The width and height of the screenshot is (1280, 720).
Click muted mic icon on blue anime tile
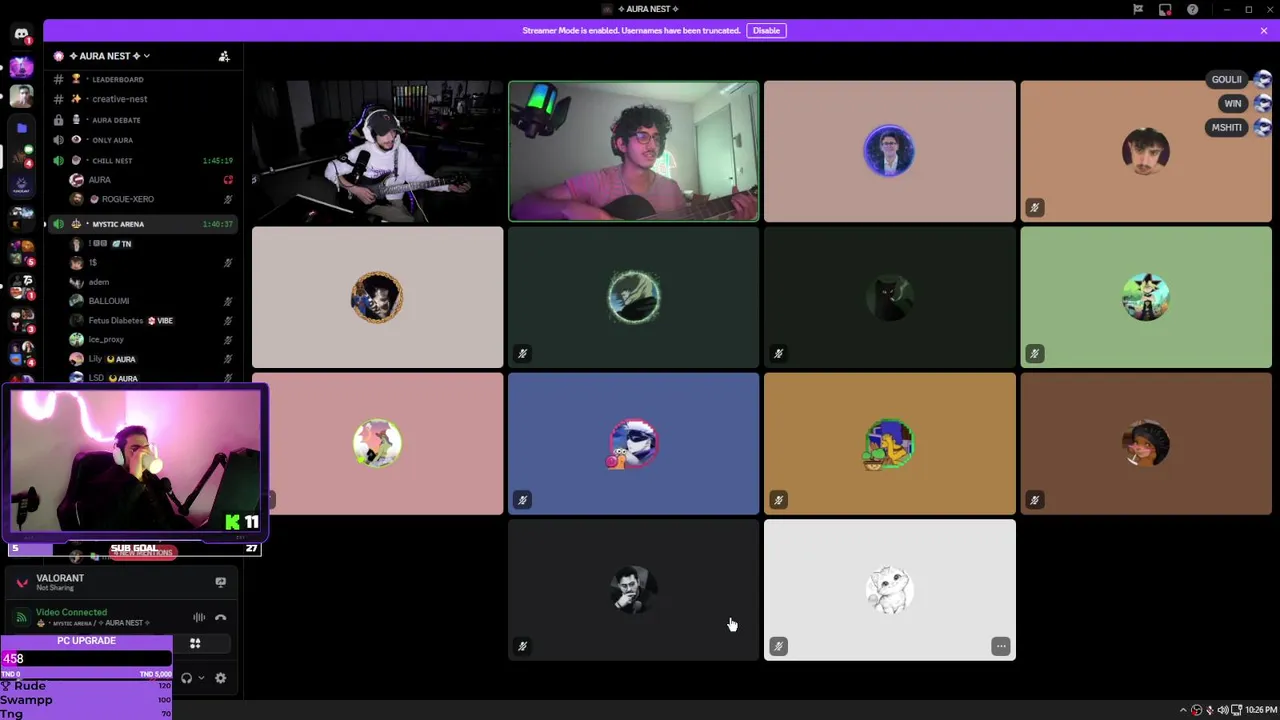pyautogui.click(x=522, y=500)
